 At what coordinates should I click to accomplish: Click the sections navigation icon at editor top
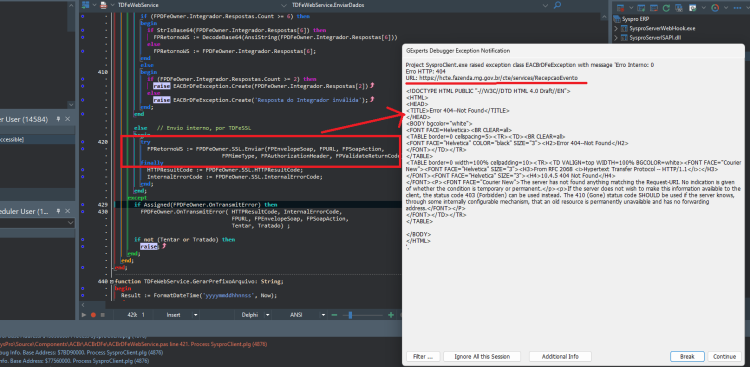(x=87, y=5)
